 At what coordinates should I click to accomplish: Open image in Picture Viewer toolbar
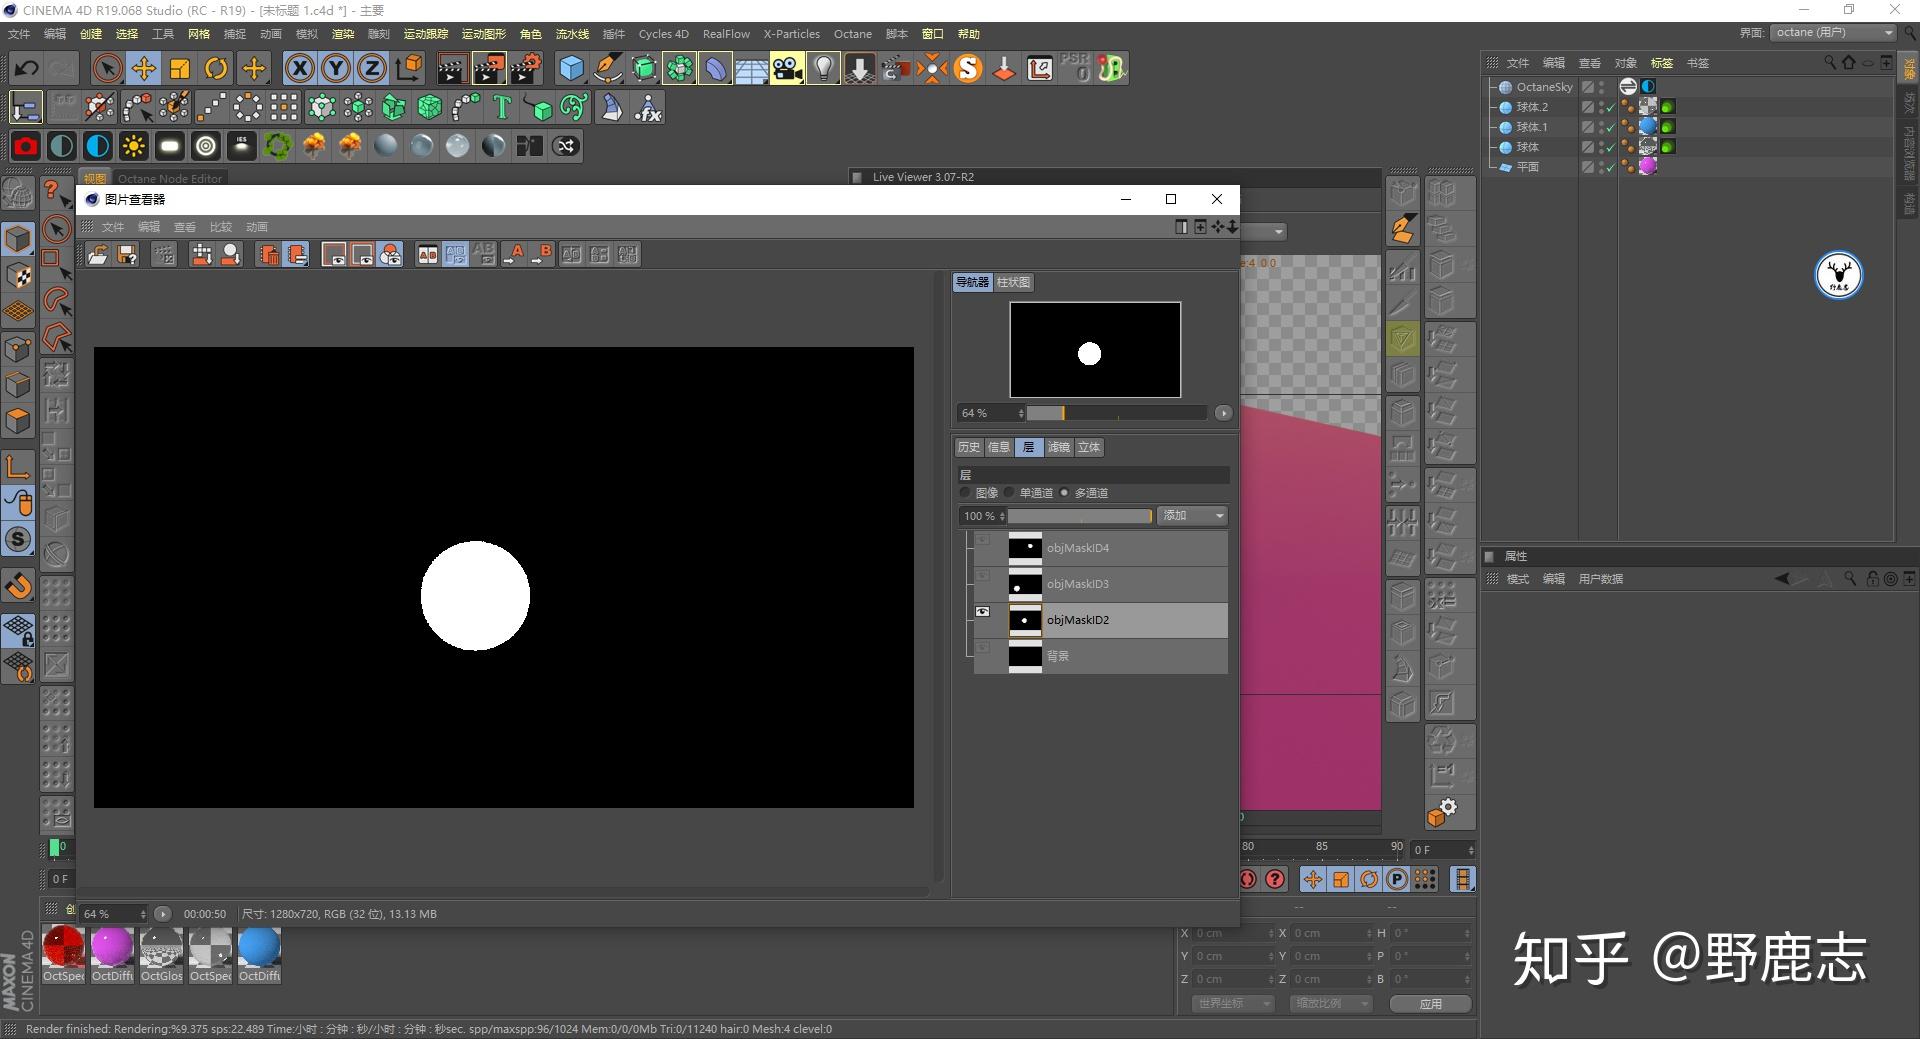click(x=98, y=255)
